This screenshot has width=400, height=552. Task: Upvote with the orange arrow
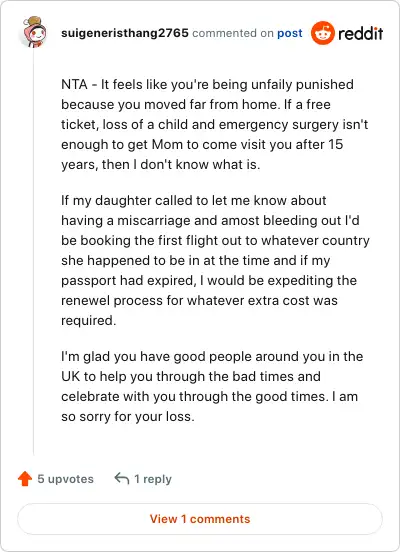(x=25, y=478)
